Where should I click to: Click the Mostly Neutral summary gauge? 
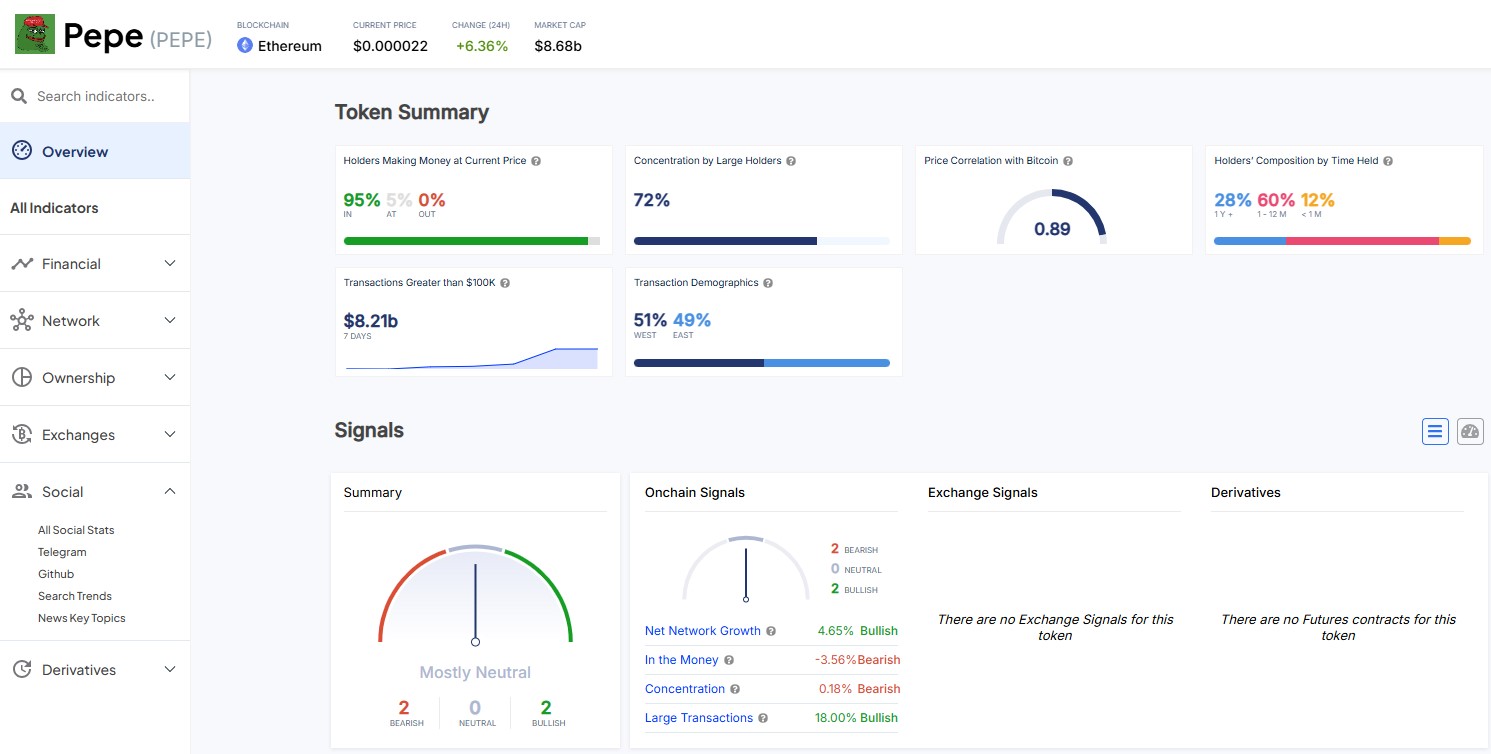pos(475,594)
